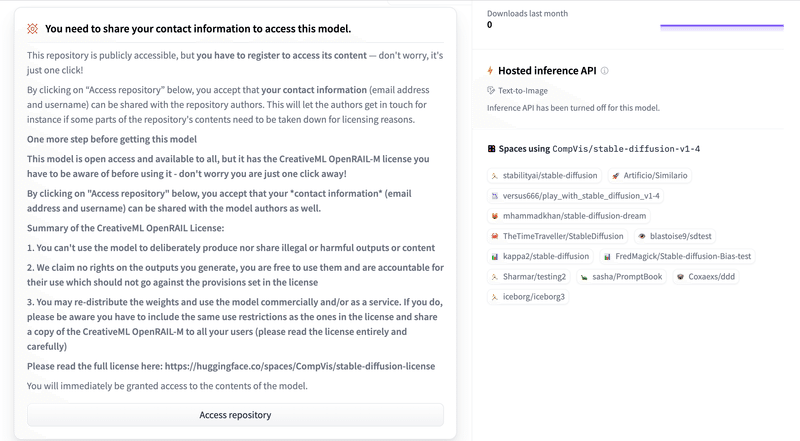This screenshot has width=800, height=441.
Task: Click the 'Downloads last month' label
Action: [x=528, y=14]
